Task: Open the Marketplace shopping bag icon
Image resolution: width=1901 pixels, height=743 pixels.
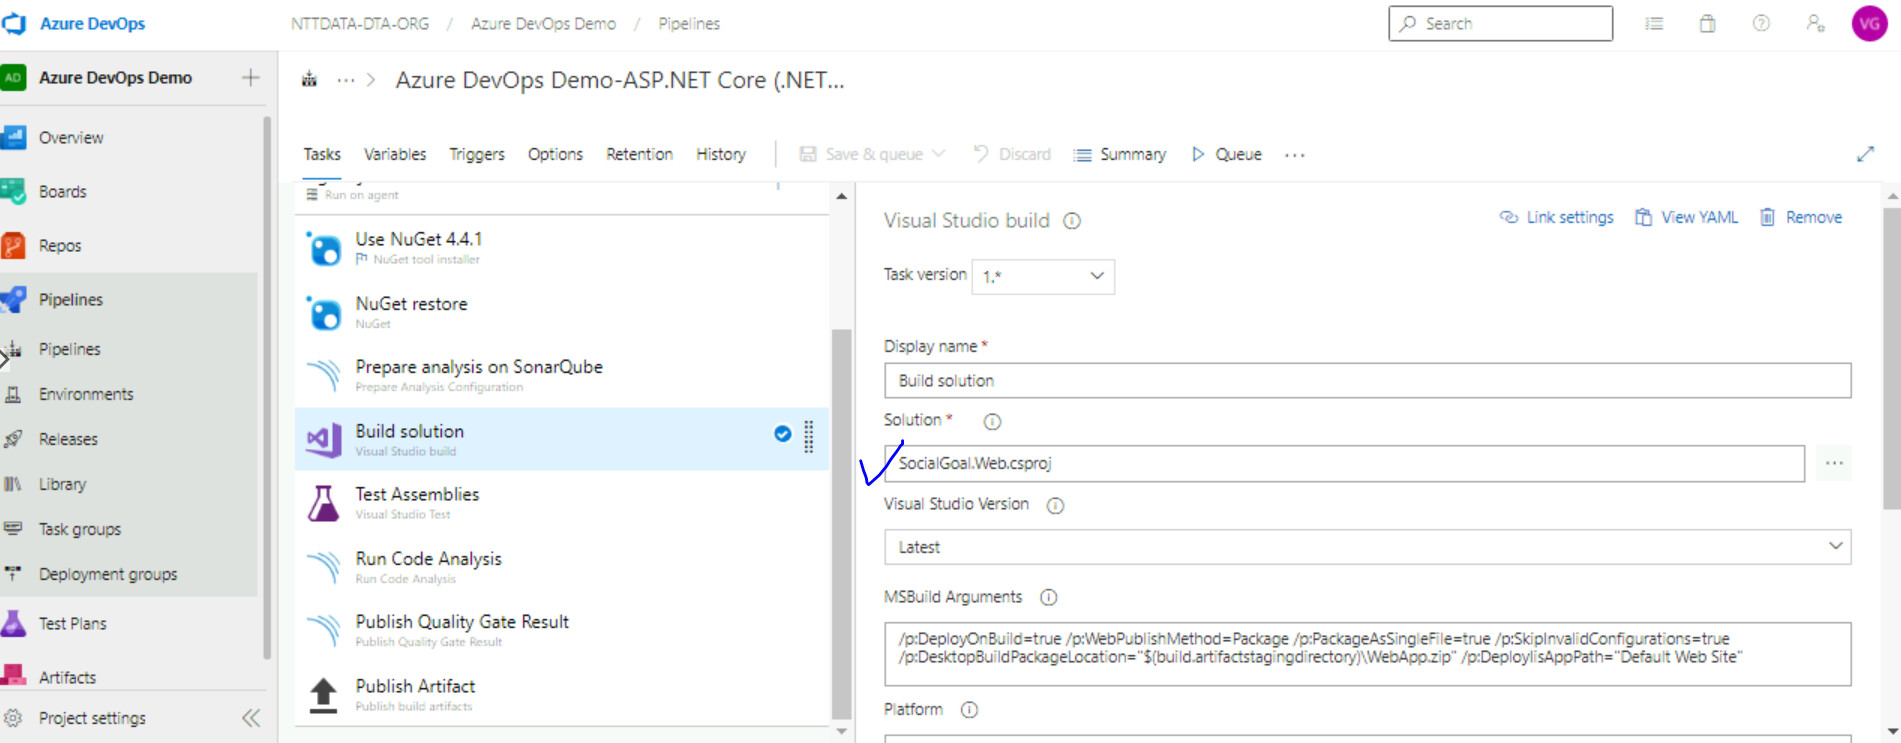Action: (x=1707, y=24)
